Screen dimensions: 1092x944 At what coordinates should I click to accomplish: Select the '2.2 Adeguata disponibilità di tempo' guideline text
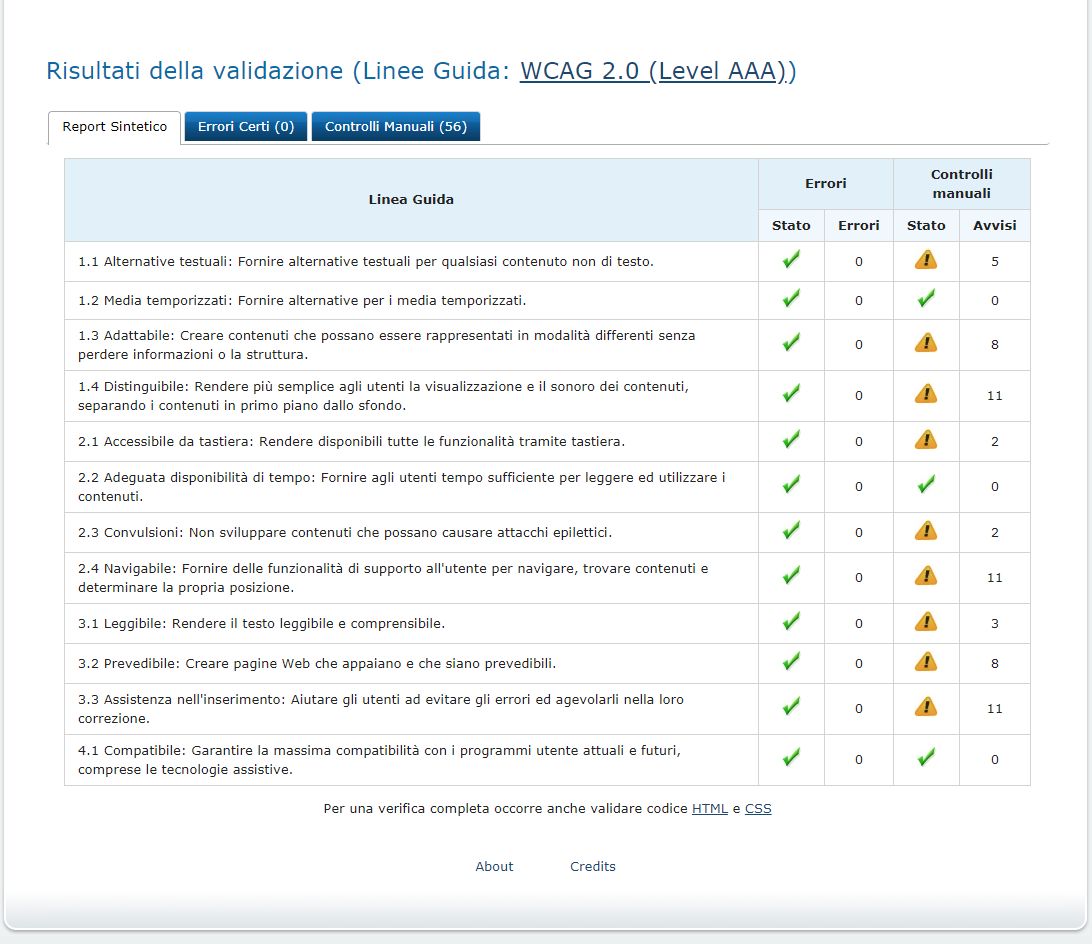[x=402, y=486]
